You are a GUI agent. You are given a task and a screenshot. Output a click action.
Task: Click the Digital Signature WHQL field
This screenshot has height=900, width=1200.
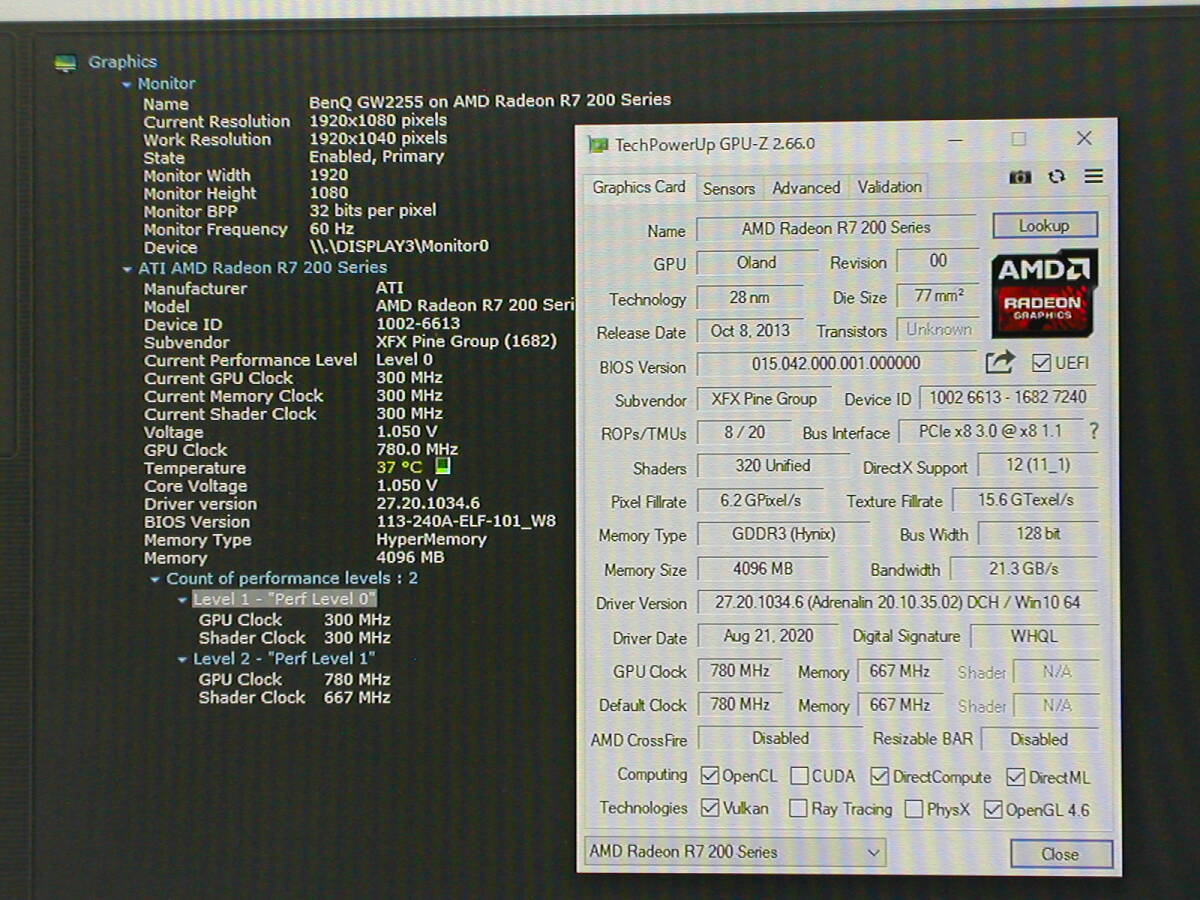point(1034,636)
